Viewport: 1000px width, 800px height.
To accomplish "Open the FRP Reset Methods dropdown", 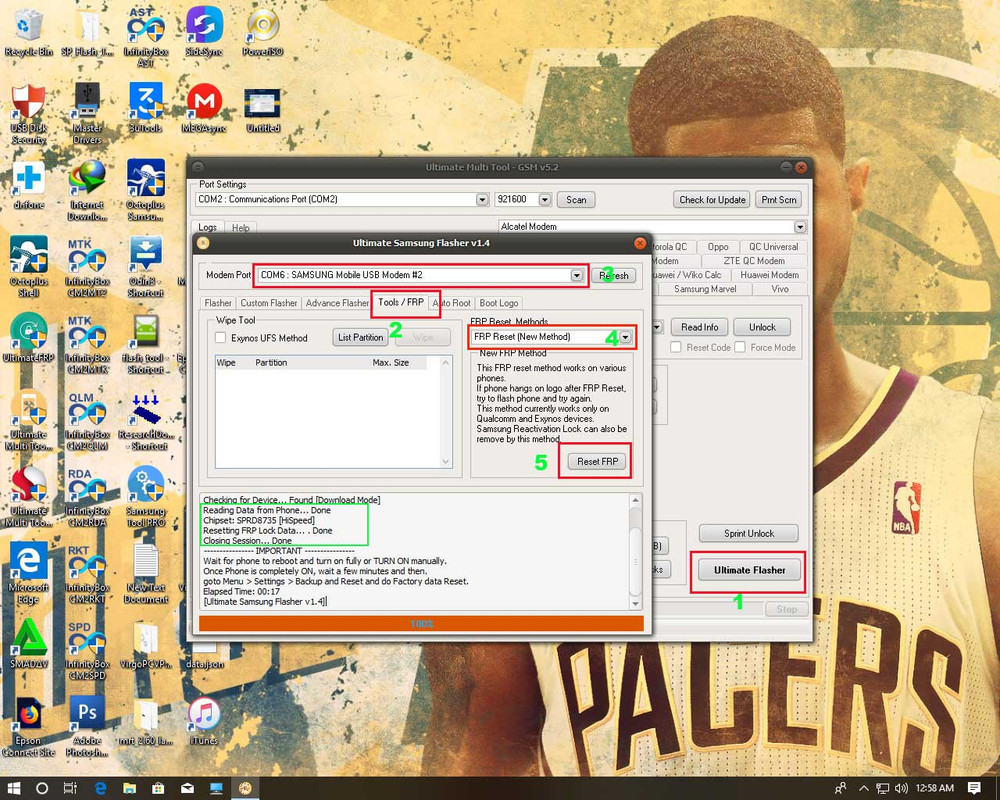I will [626, 337].
